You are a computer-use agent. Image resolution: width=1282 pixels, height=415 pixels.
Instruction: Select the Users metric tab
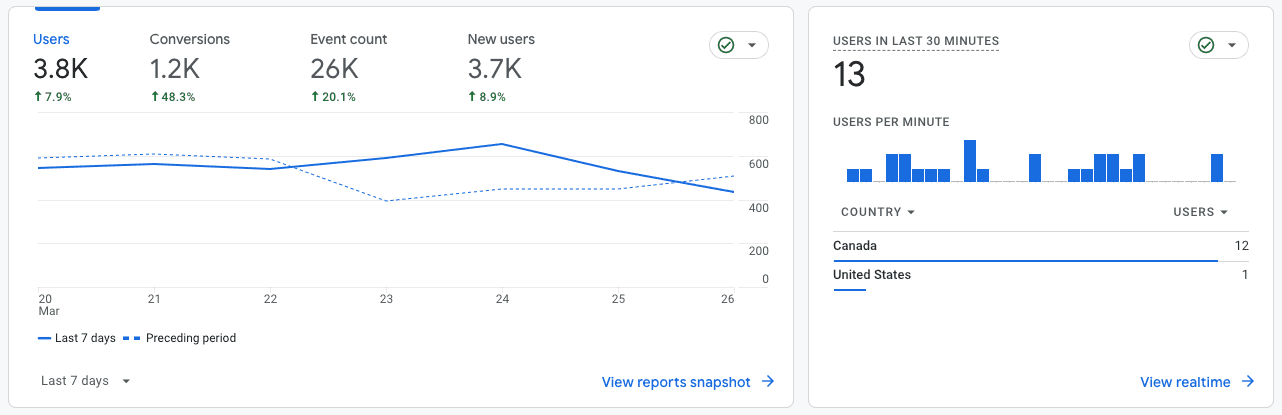coord(52,40)
